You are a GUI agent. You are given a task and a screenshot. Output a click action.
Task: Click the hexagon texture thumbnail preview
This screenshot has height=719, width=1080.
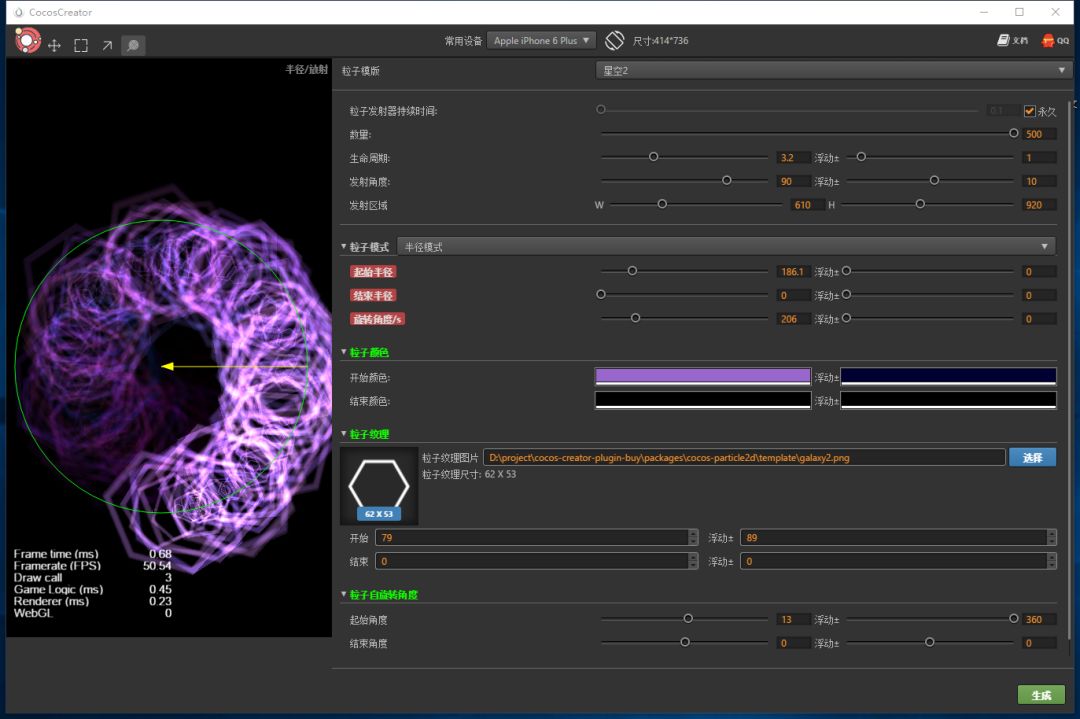click(379, 486)
